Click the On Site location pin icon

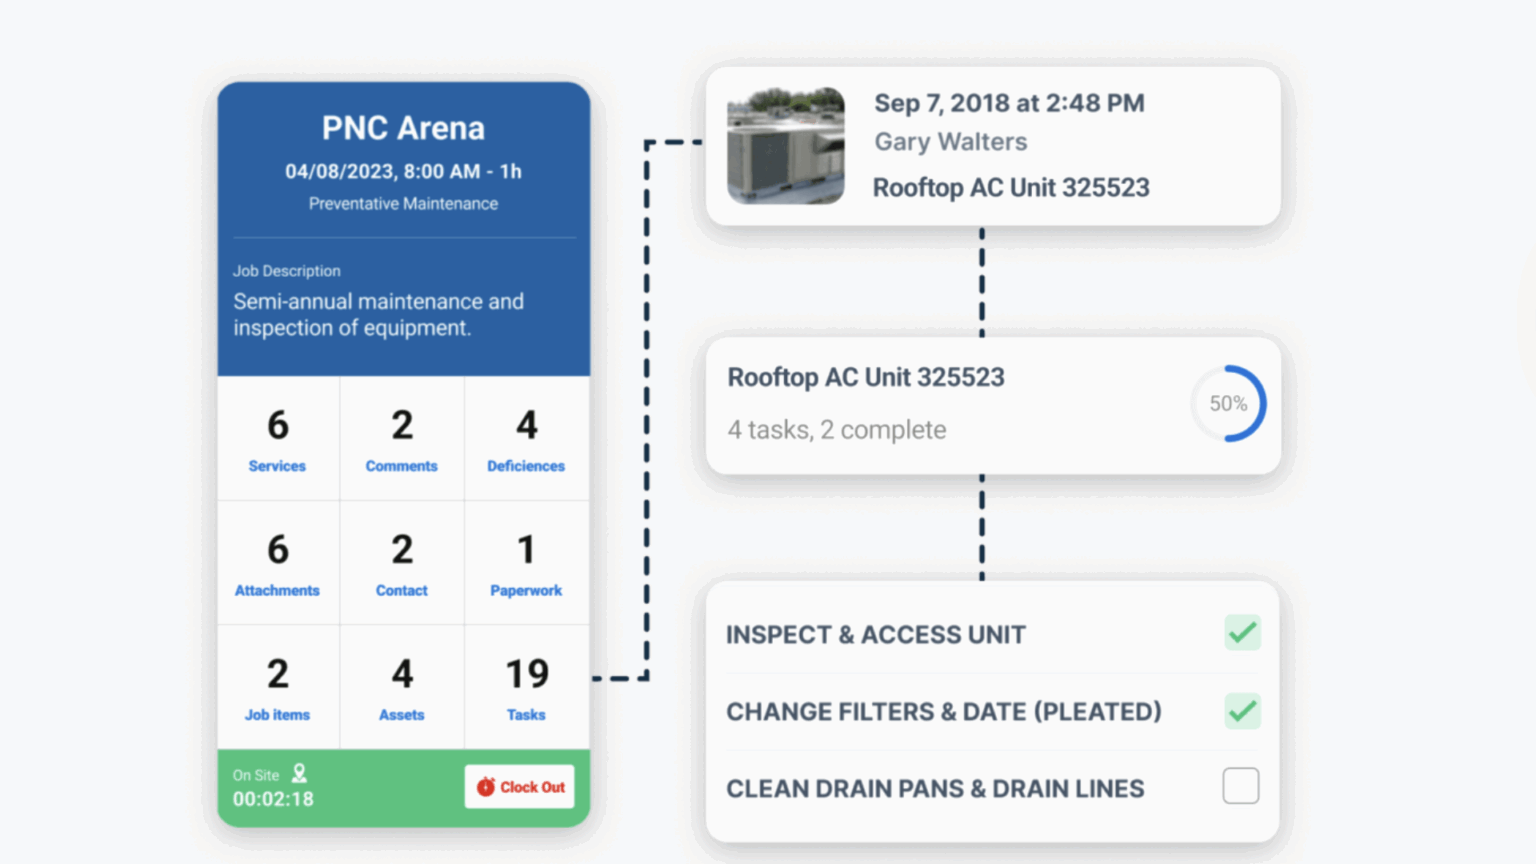click(298, 773)
